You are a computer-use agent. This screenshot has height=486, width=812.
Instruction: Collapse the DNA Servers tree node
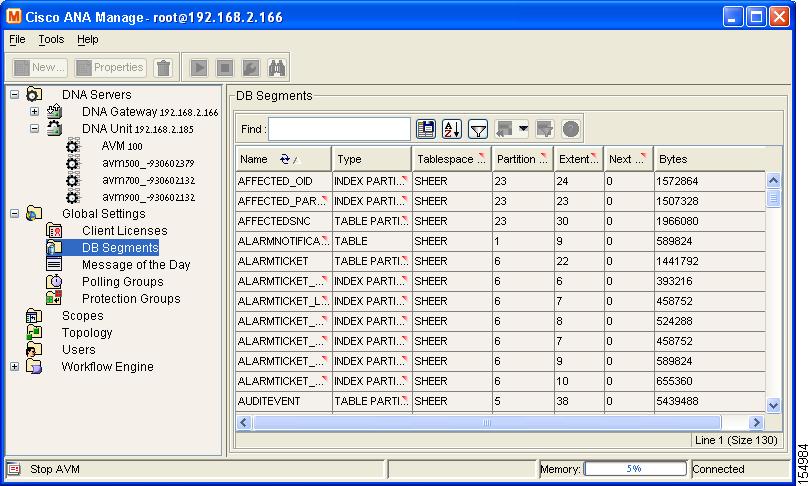[14, 95]
